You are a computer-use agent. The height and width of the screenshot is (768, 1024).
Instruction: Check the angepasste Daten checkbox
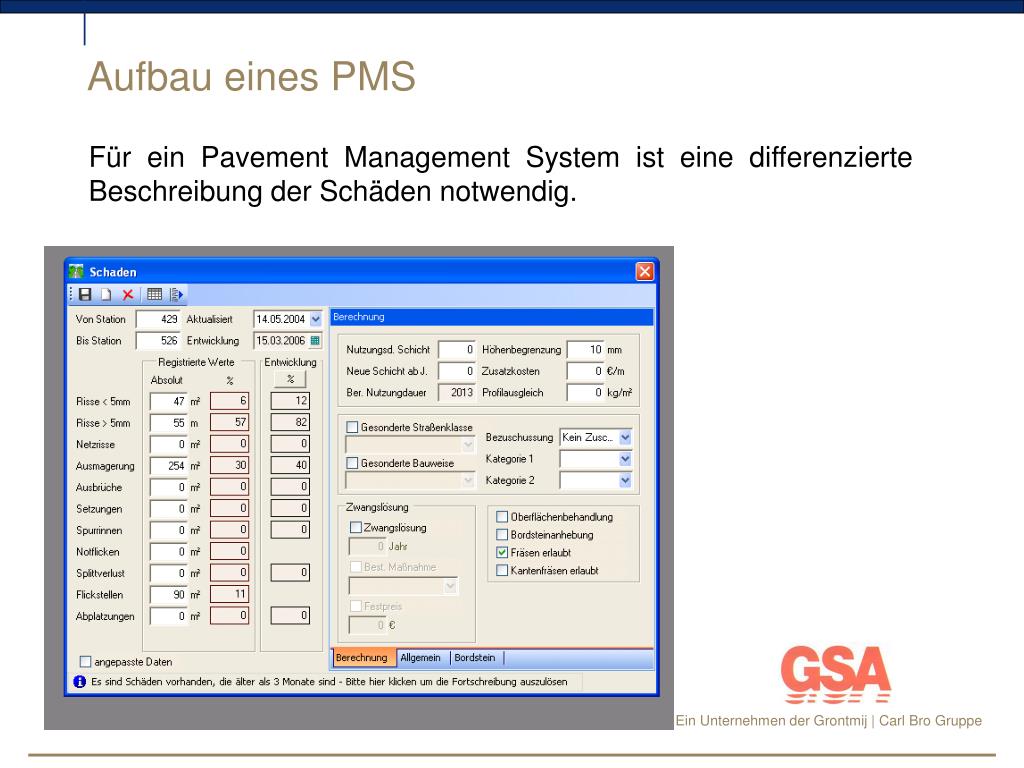[85, 661]
